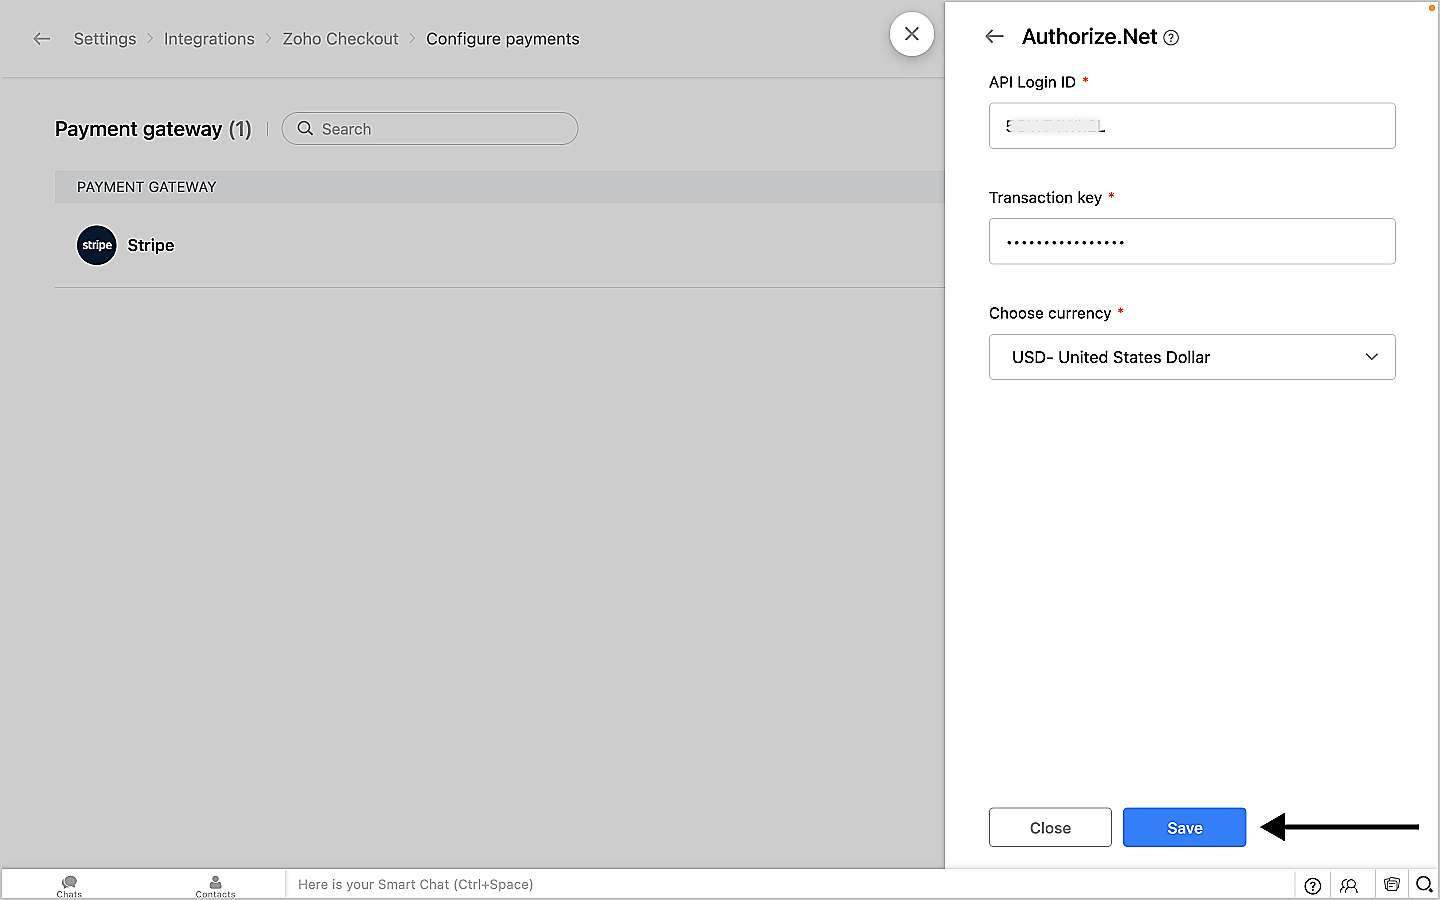This screenshot has width=1440, height=900.
Task: Open the help icon in bottom bar
Action: 1313,885
